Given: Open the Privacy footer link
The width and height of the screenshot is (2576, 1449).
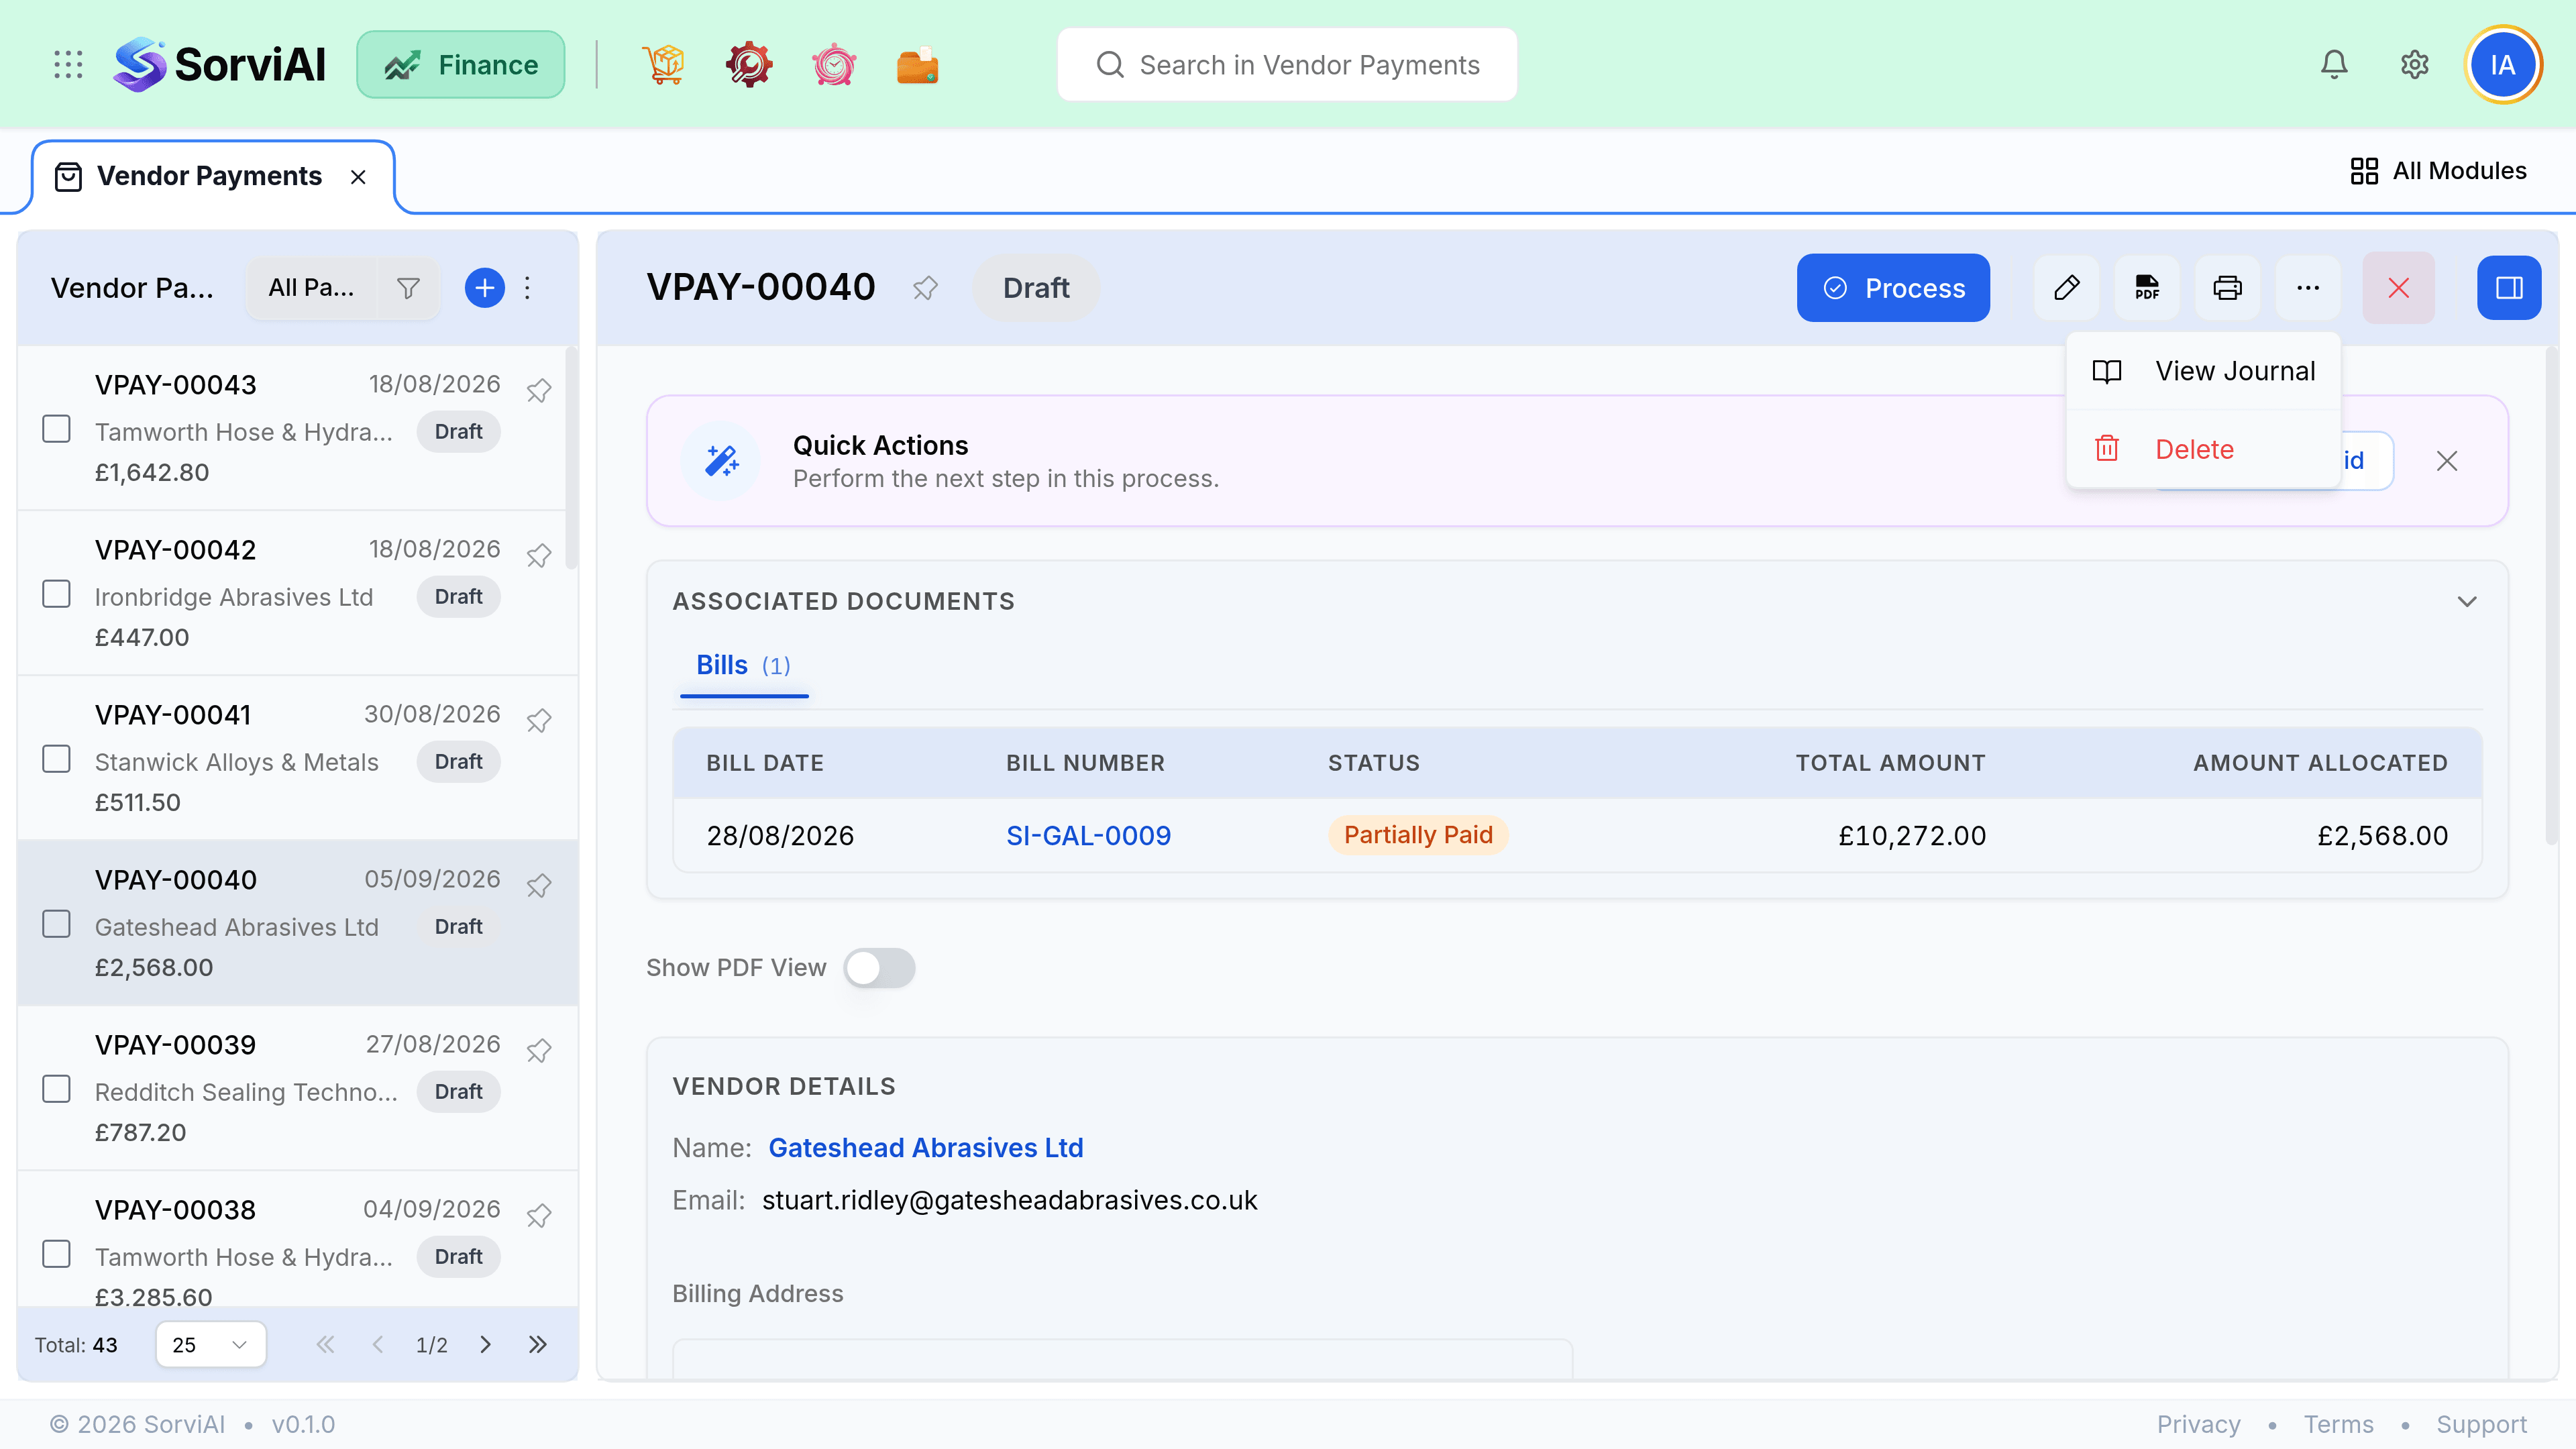Looking at the screenshot, I should tap(2198, 1424).
